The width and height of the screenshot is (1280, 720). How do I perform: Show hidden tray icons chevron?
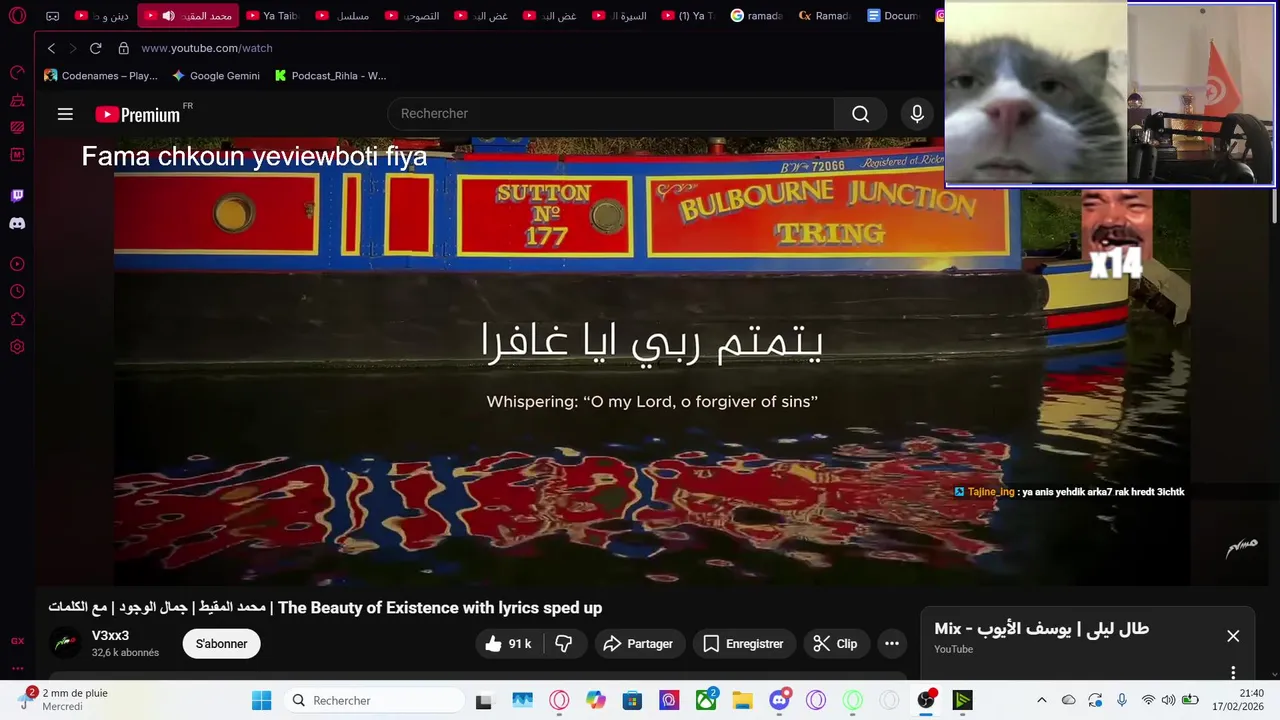(x=1041, y=700)
